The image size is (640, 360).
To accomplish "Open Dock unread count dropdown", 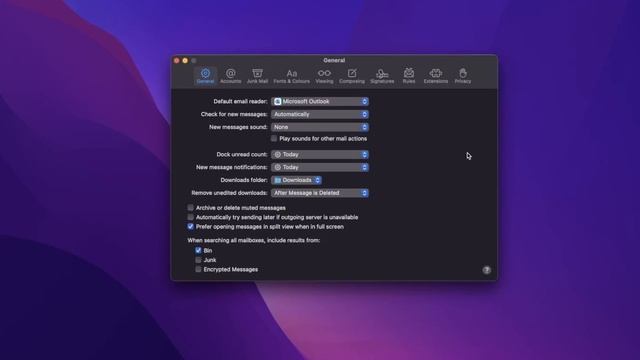I will [x=320, y=154].
